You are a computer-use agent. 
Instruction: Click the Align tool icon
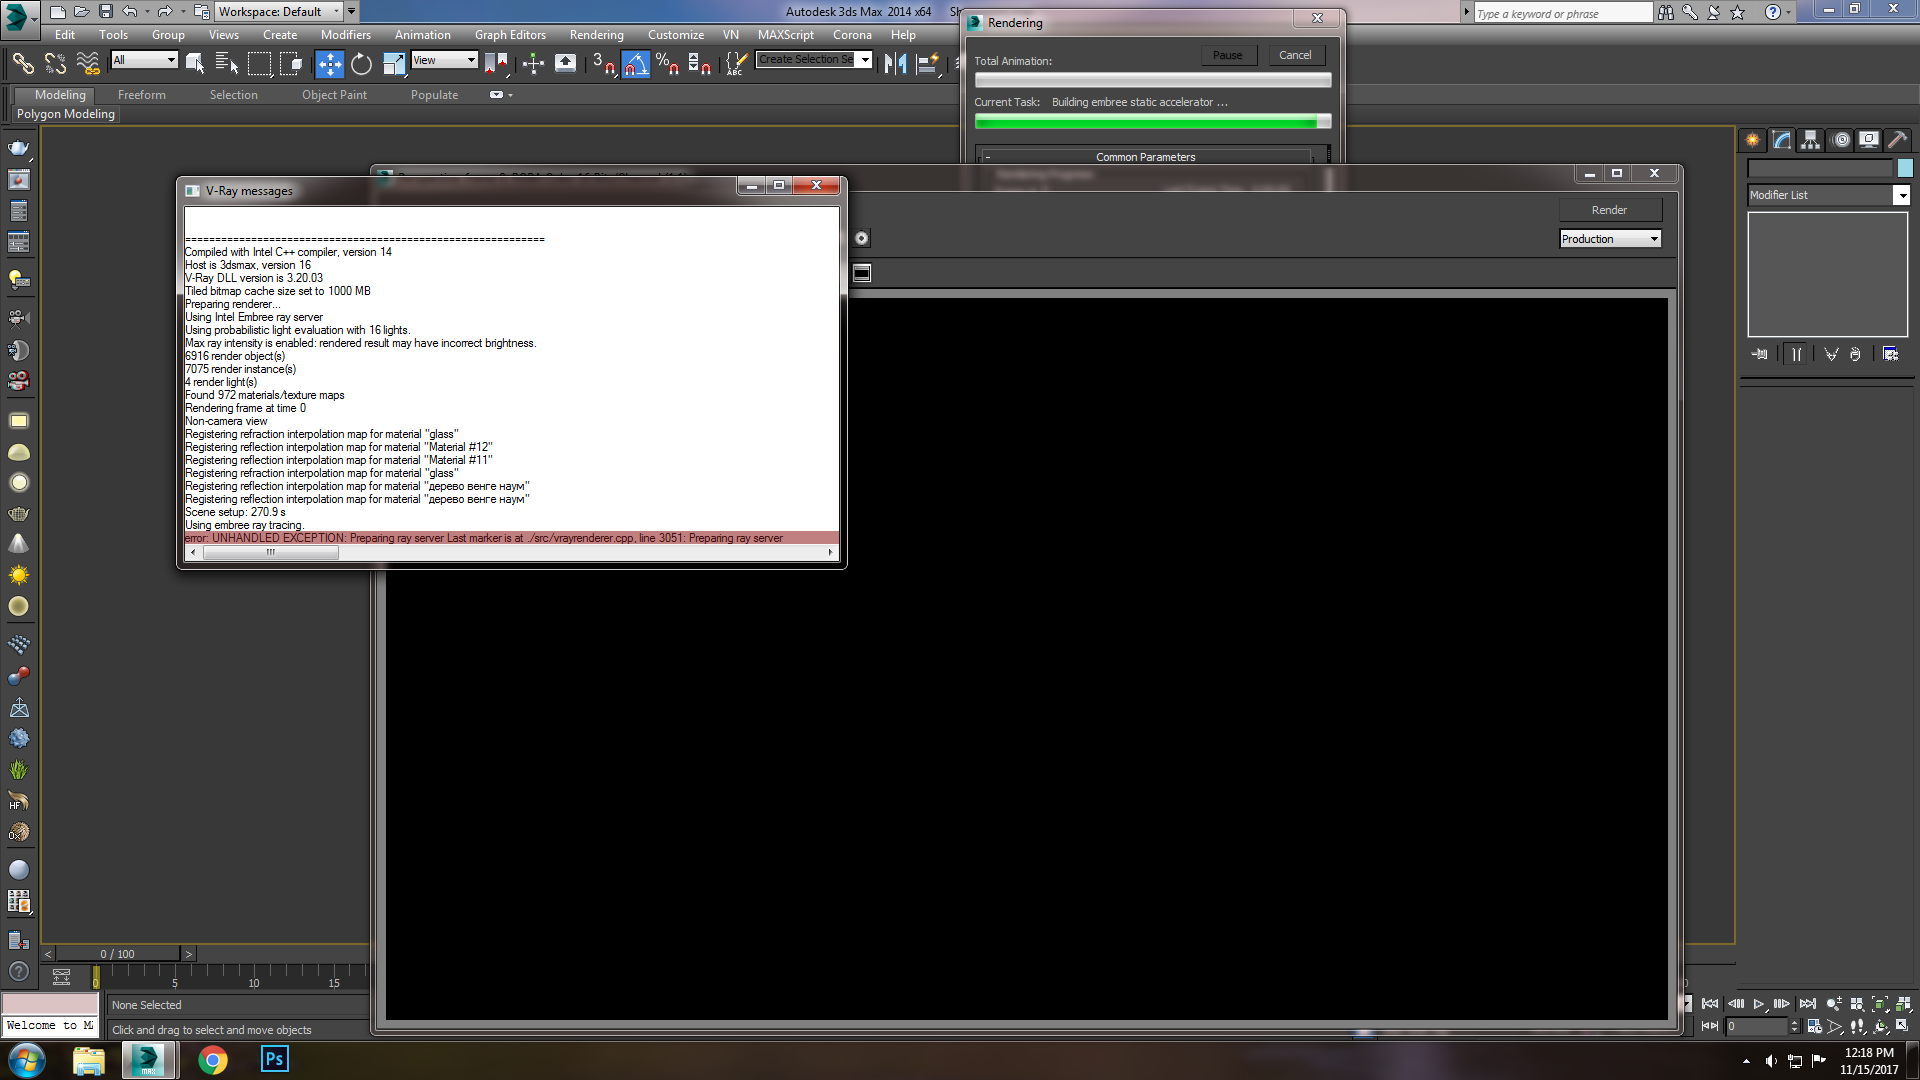click(x=928, y=64)
